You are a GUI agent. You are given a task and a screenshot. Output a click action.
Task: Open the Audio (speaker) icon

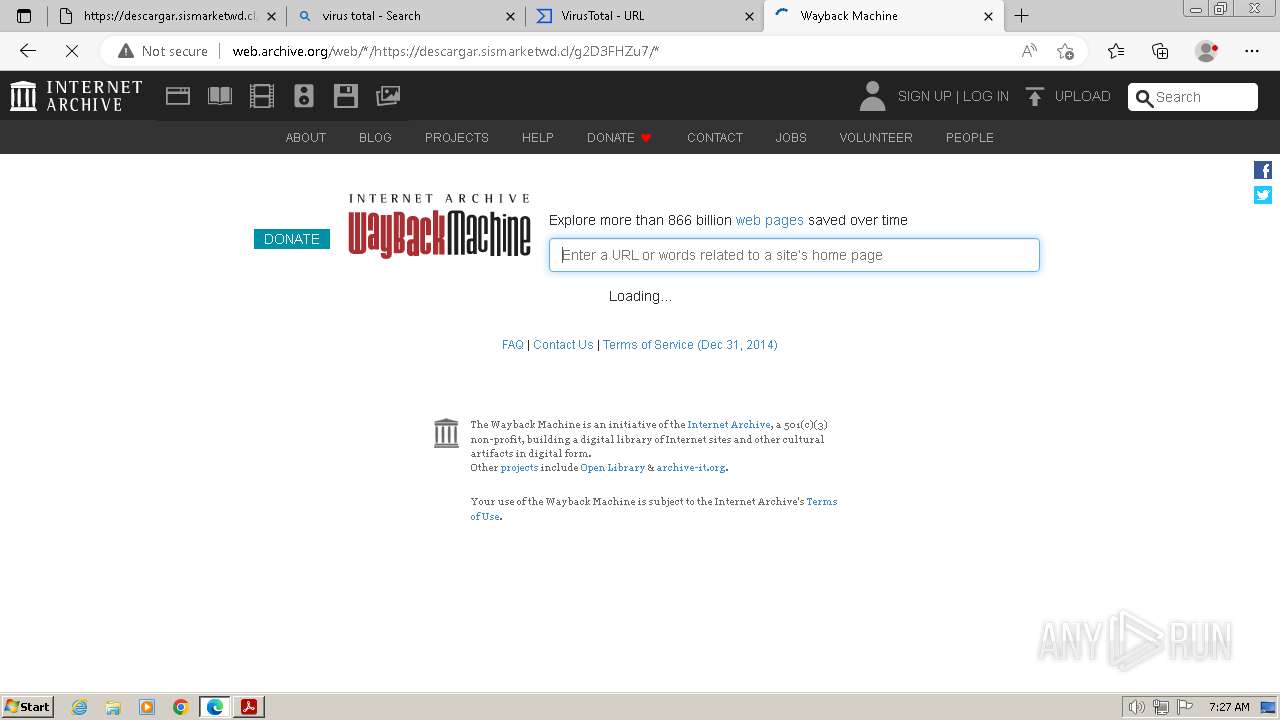[x=304, y=96]
